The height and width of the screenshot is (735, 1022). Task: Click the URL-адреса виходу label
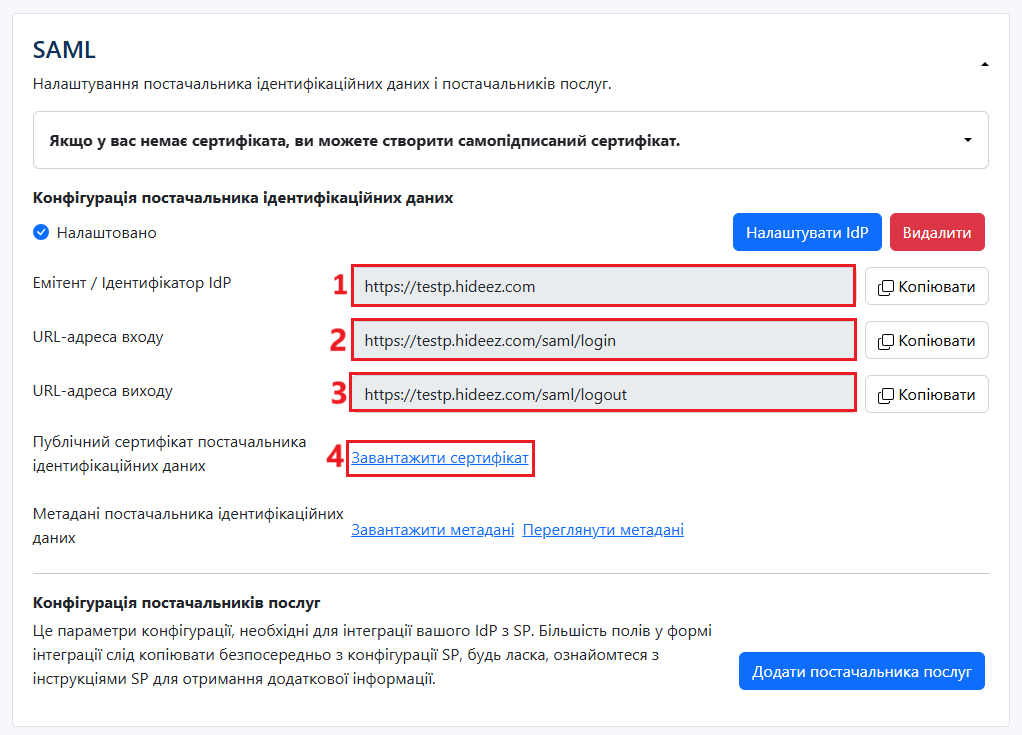[103, 391]
